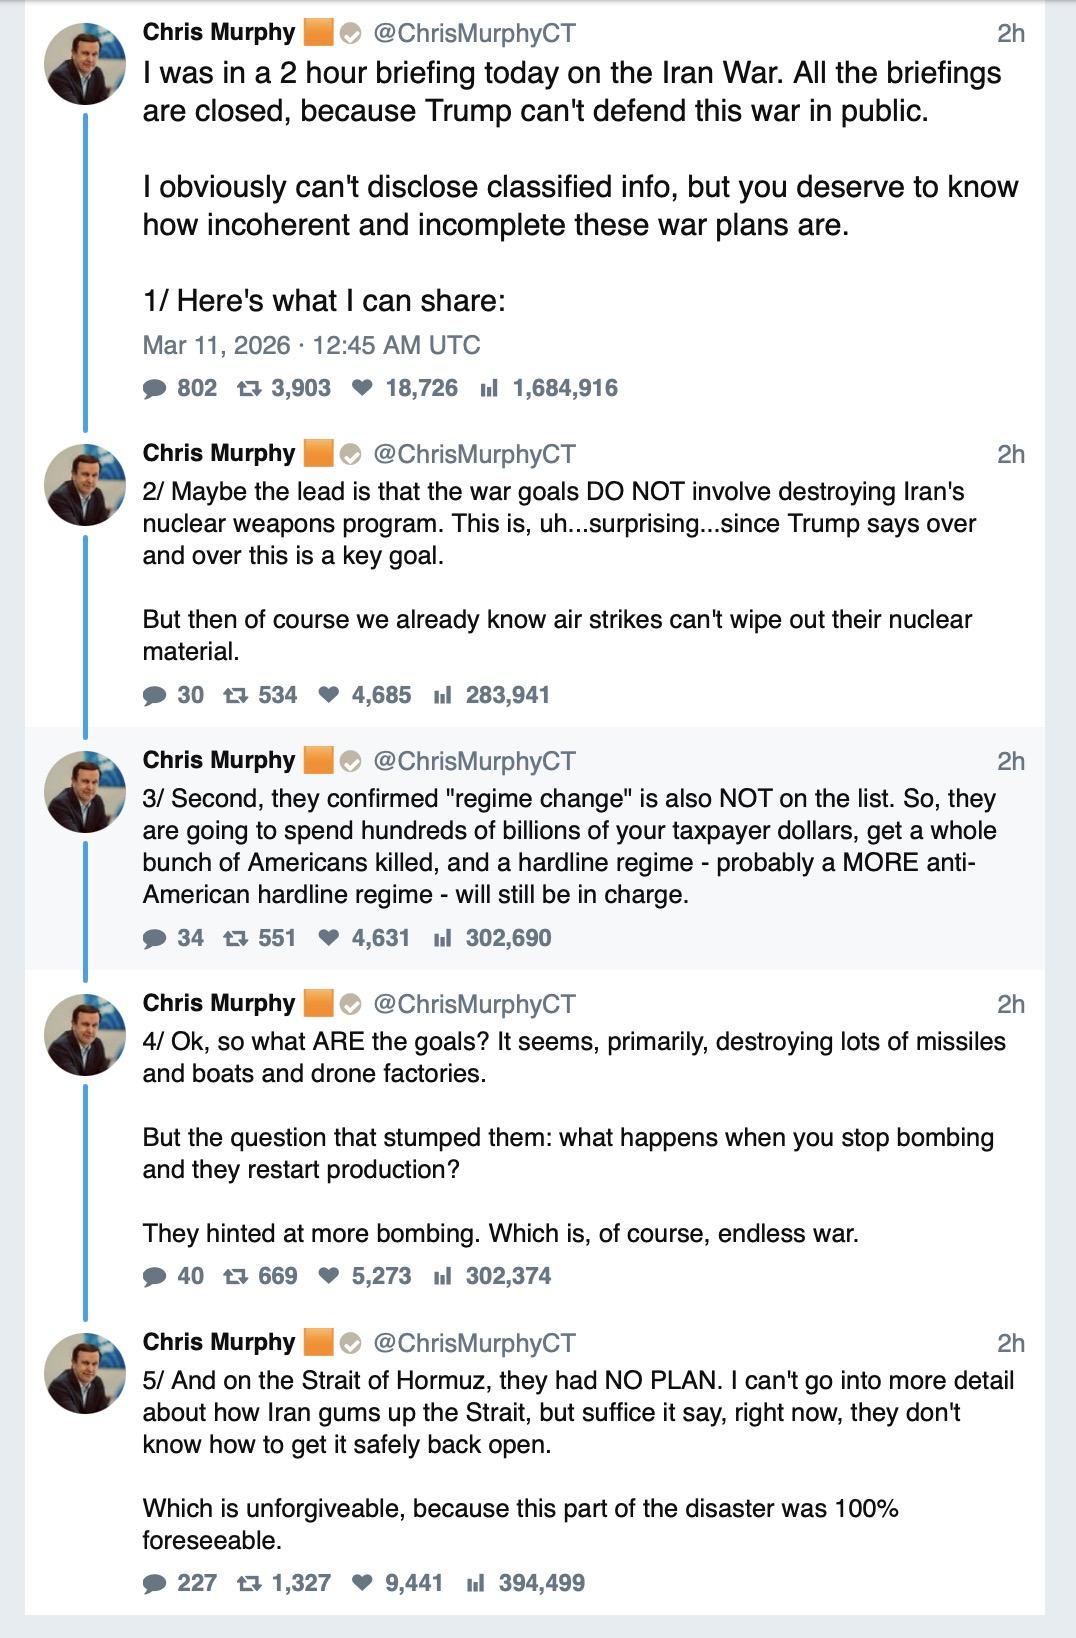
Task: Click the retweet icon showing 3,903
Action: pyautogui.click(x=249, y=388)
